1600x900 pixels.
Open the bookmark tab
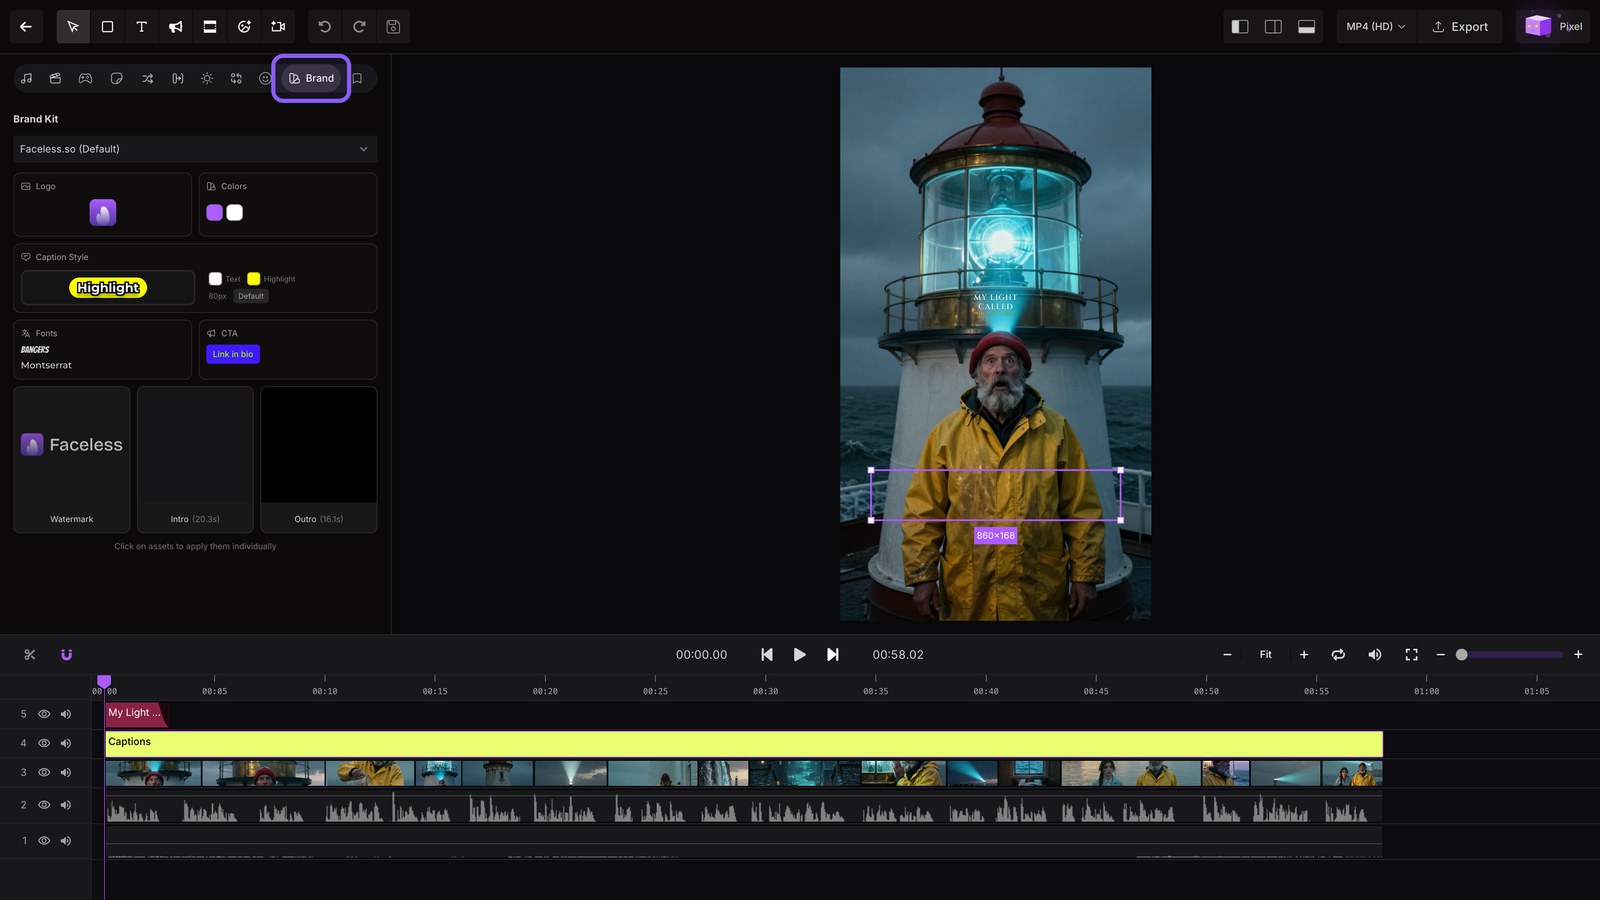pos(357,78)
